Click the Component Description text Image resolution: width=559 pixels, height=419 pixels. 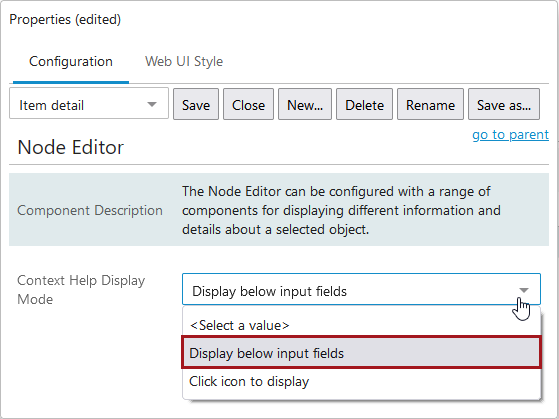tap(90, 210)
